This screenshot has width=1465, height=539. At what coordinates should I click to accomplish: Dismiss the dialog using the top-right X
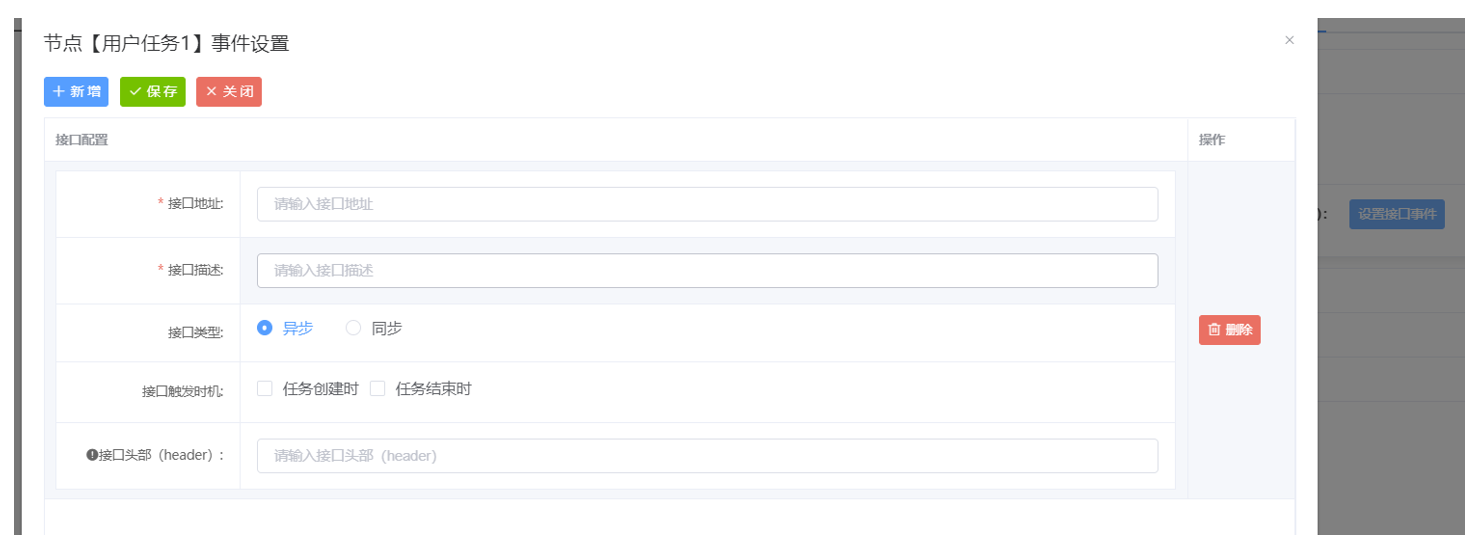click(1289, 40)
